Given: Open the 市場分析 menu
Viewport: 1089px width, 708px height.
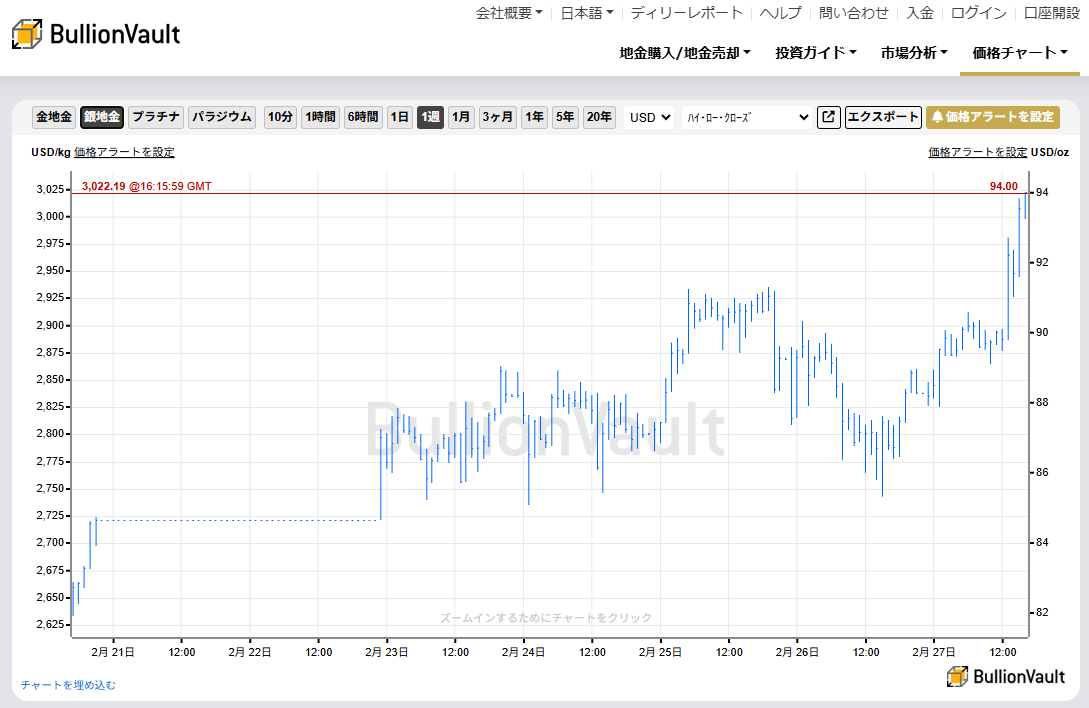Looking at the screenshot, I should [913, 53].
